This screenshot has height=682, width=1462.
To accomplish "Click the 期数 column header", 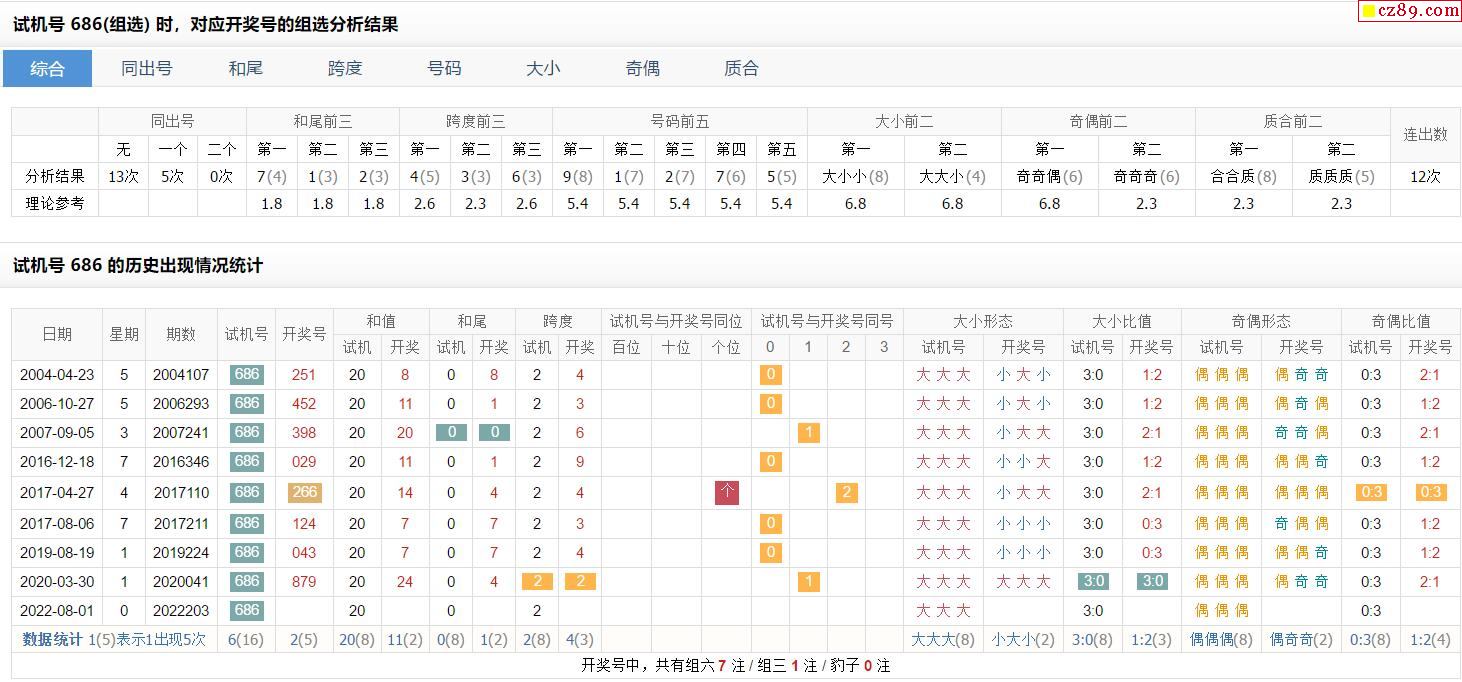I will pos(181,334).
